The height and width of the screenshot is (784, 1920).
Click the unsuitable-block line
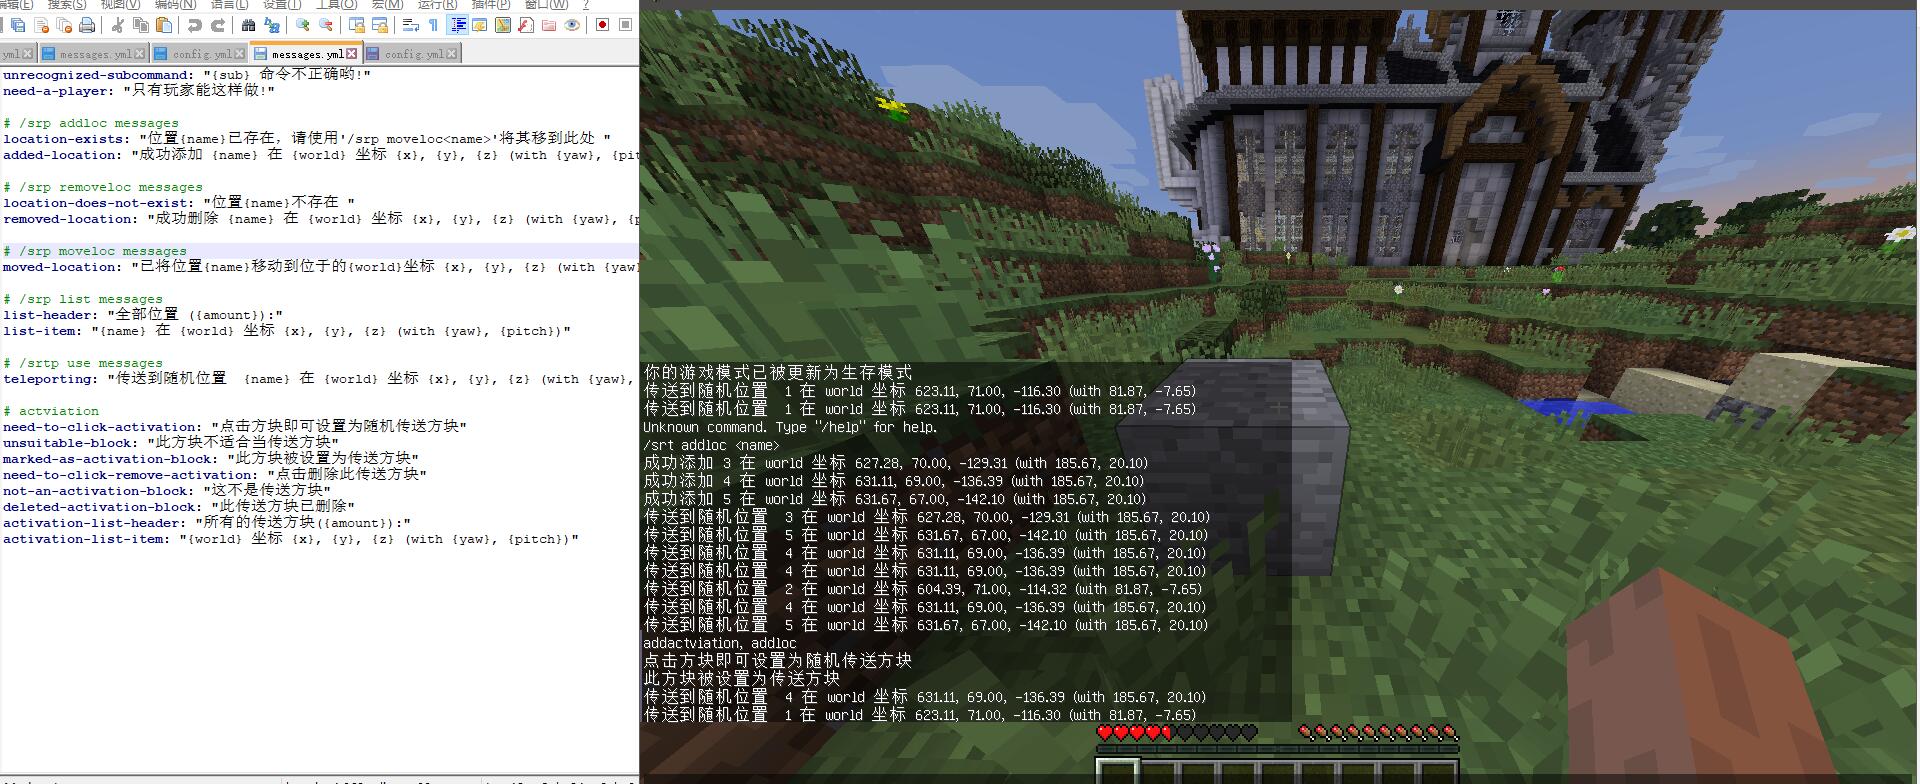[x=171, y=443]
